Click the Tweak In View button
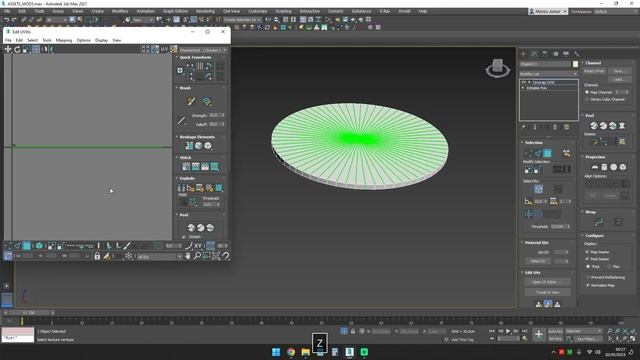The image size is (640, 360). 547,292
